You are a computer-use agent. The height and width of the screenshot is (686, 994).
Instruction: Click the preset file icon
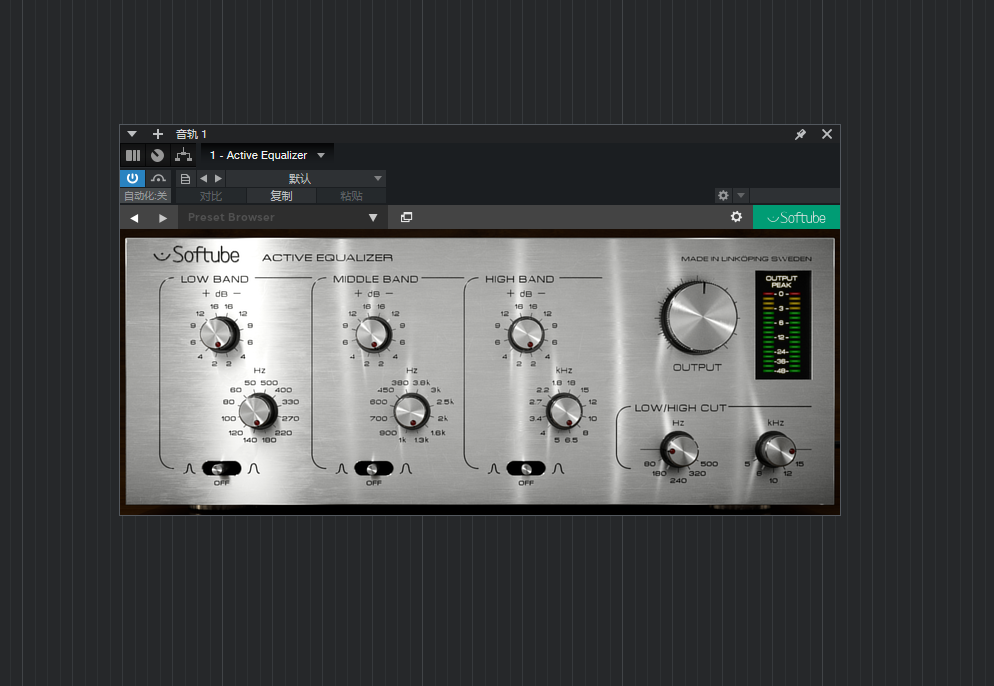click(x=185, y=177)
